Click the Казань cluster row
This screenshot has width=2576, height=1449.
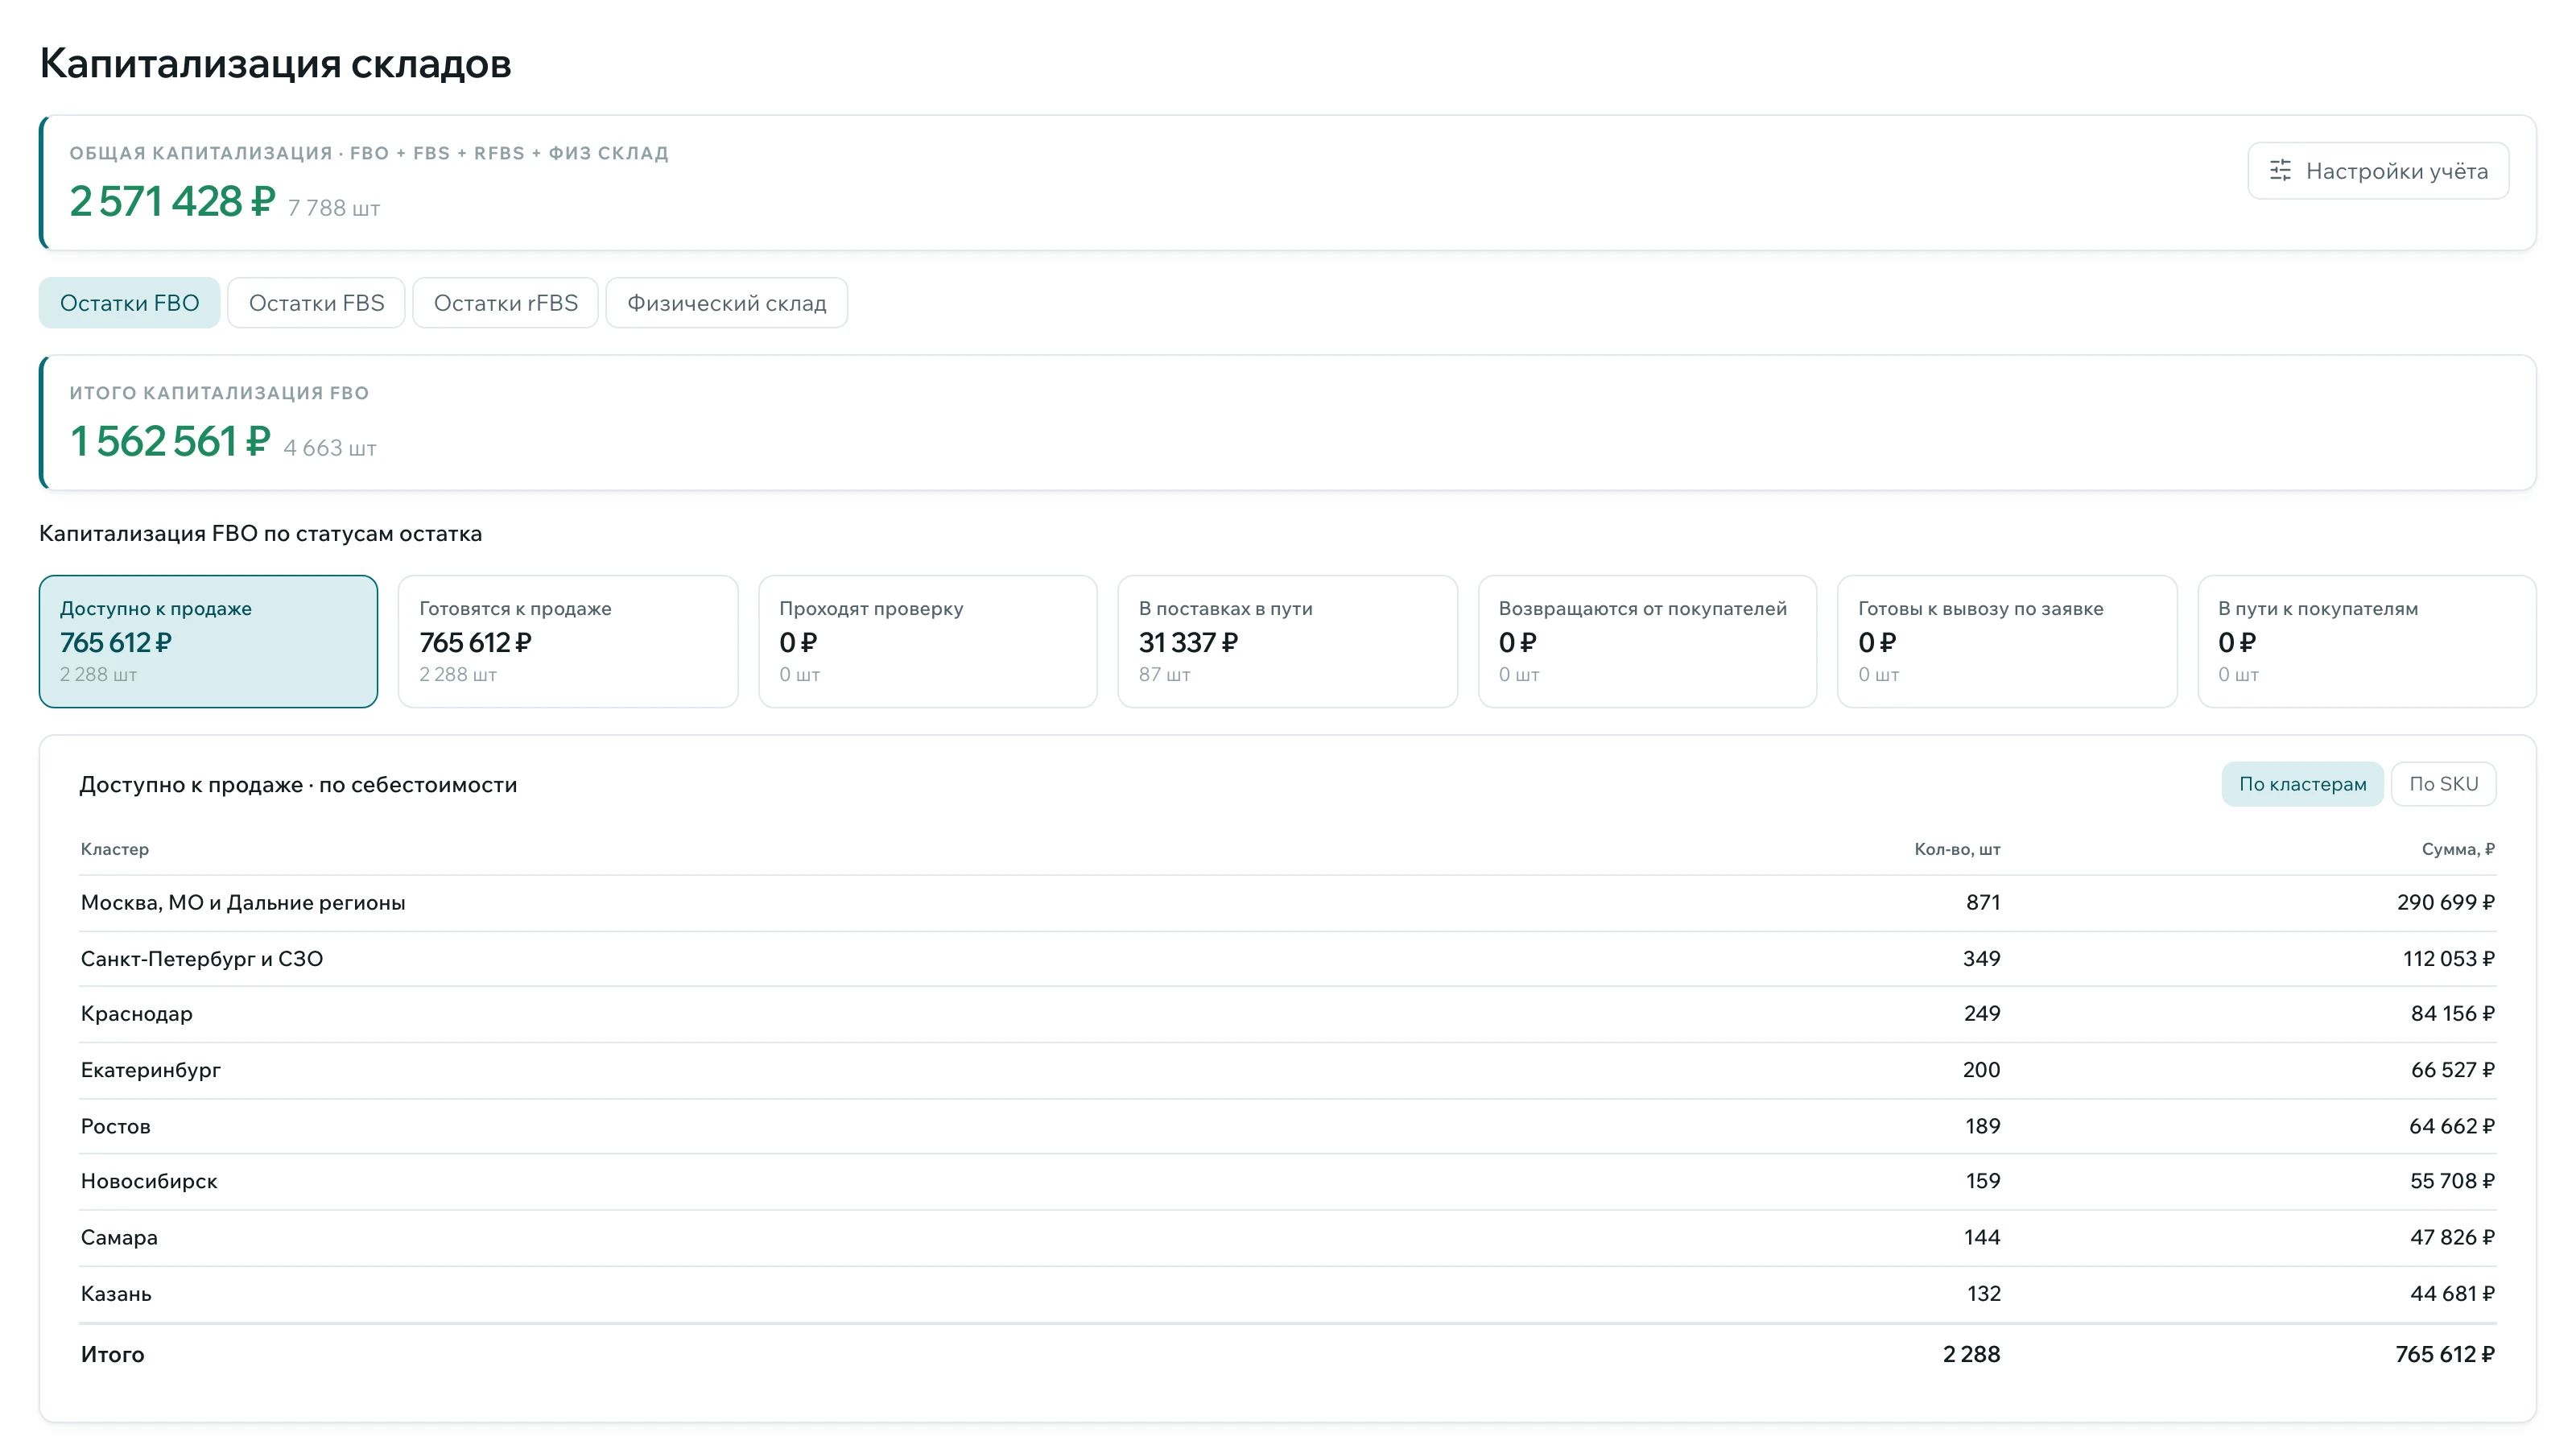coord(1287,1294)
